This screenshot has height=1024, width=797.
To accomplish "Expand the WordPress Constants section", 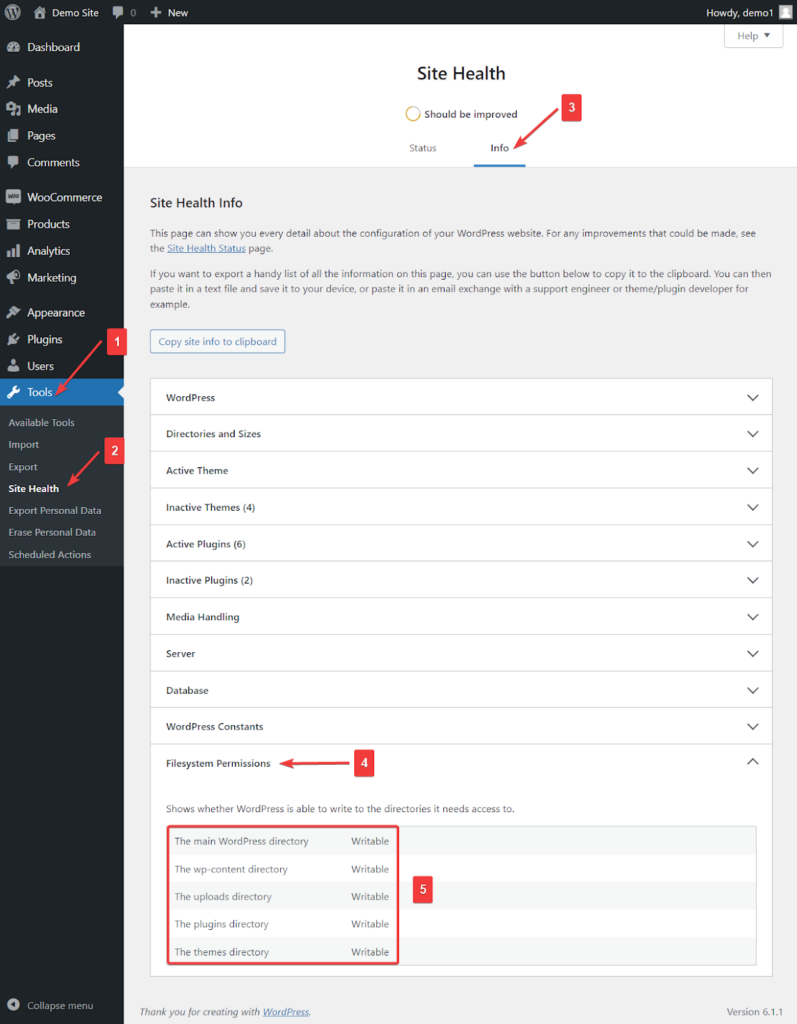I will coord(461,726).
